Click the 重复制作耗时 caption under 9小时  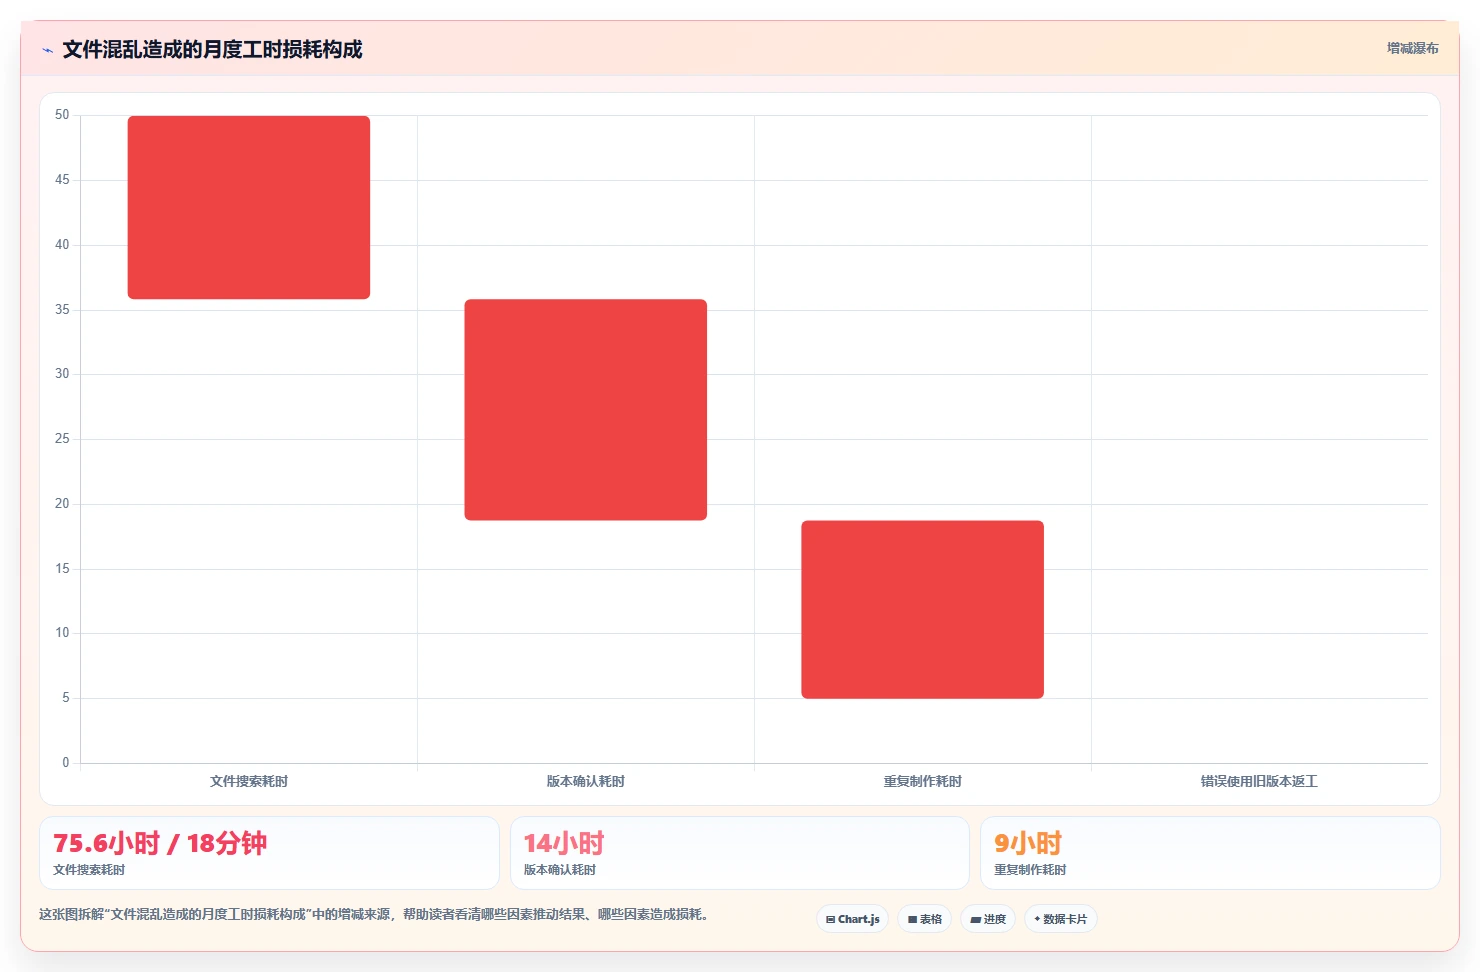1030,870
